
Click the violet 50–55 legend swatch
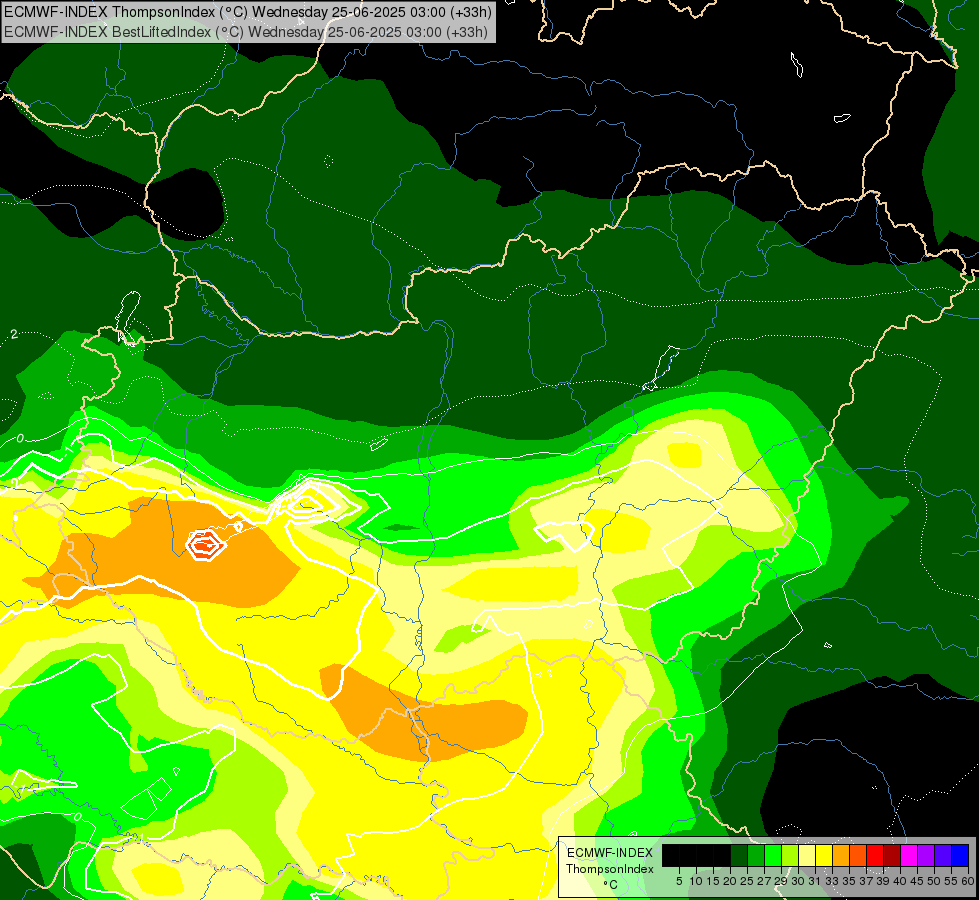point(943,855)
